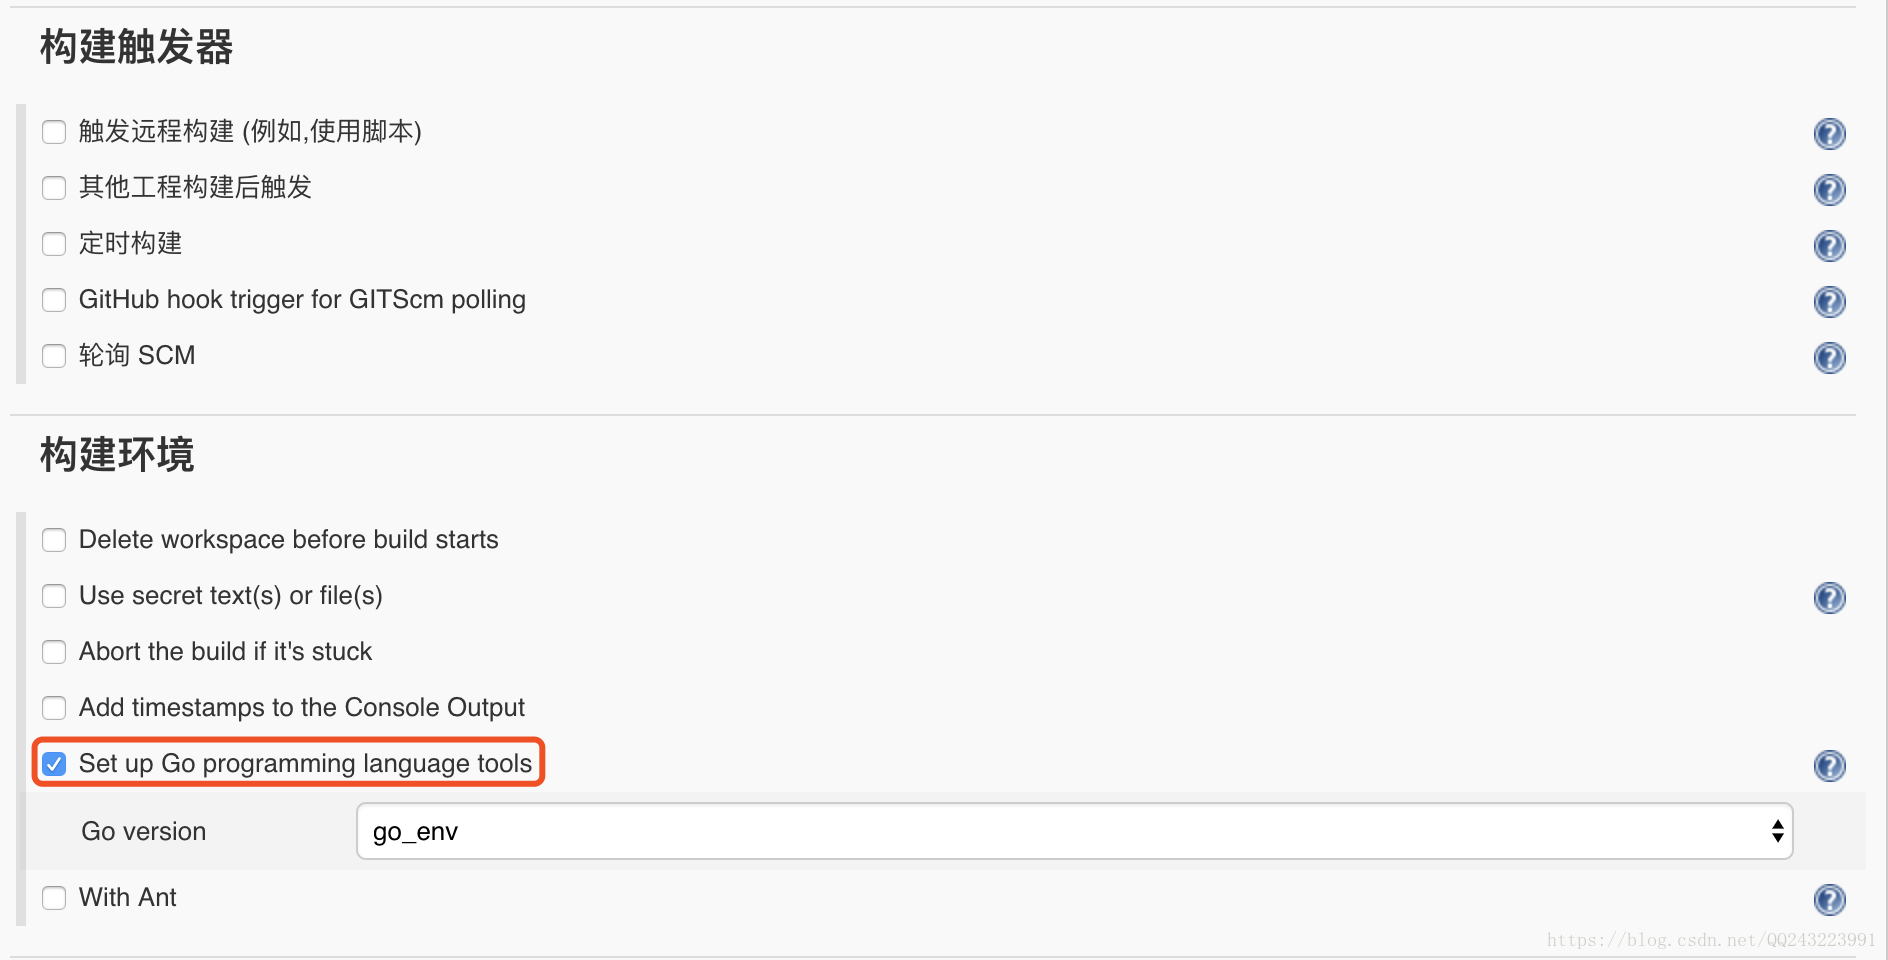Screen dimensions: 1888x960
Task: Open help for Go programming language tools
Action: point(1829,765)
